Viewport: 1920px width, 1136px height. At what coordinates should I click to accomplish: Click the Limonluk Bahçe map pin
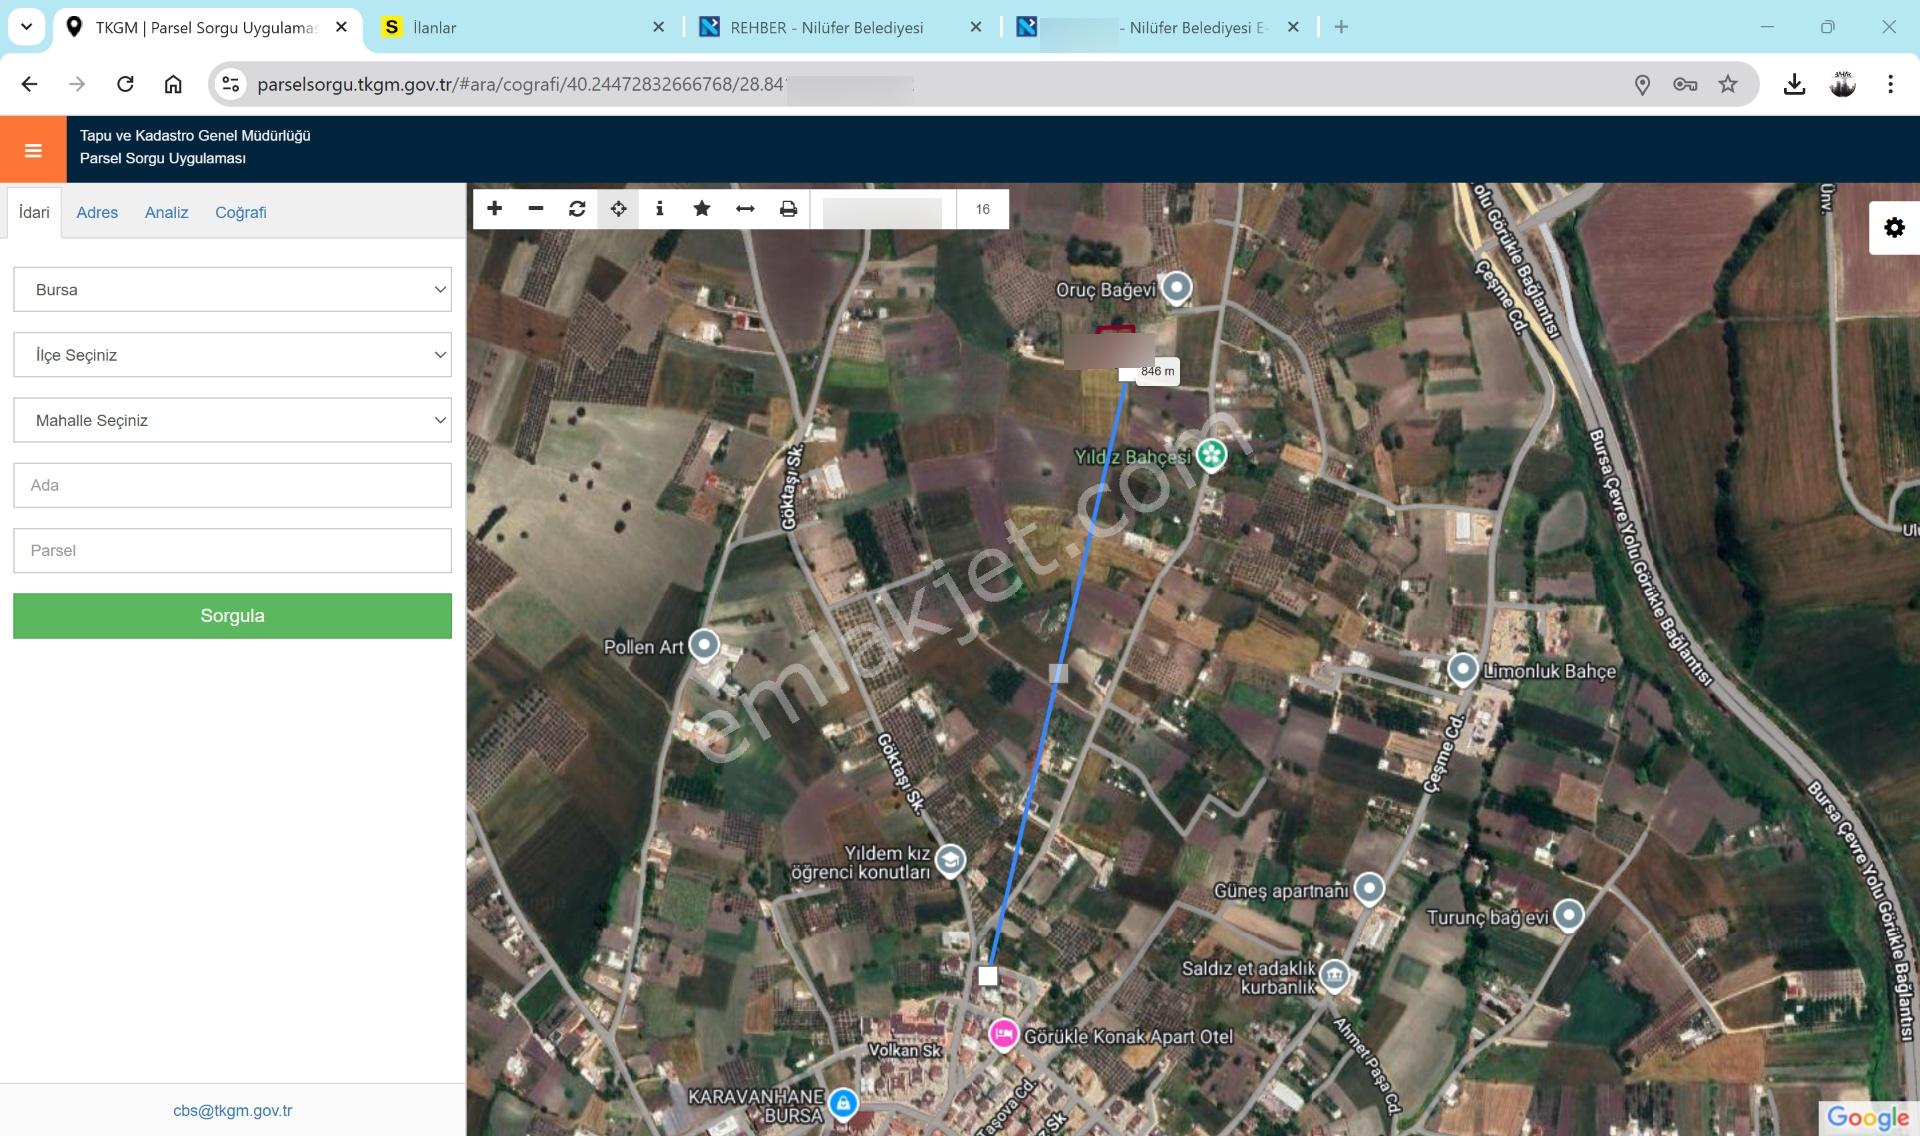(x=1463, y=668)
